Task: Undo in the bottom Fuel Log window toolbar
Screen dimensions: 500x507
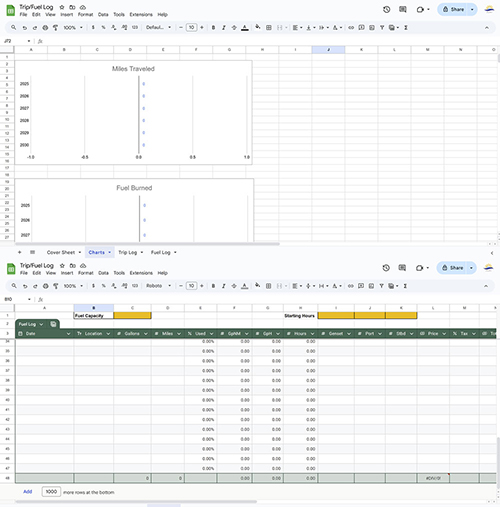Action: [x=25, y=286]
